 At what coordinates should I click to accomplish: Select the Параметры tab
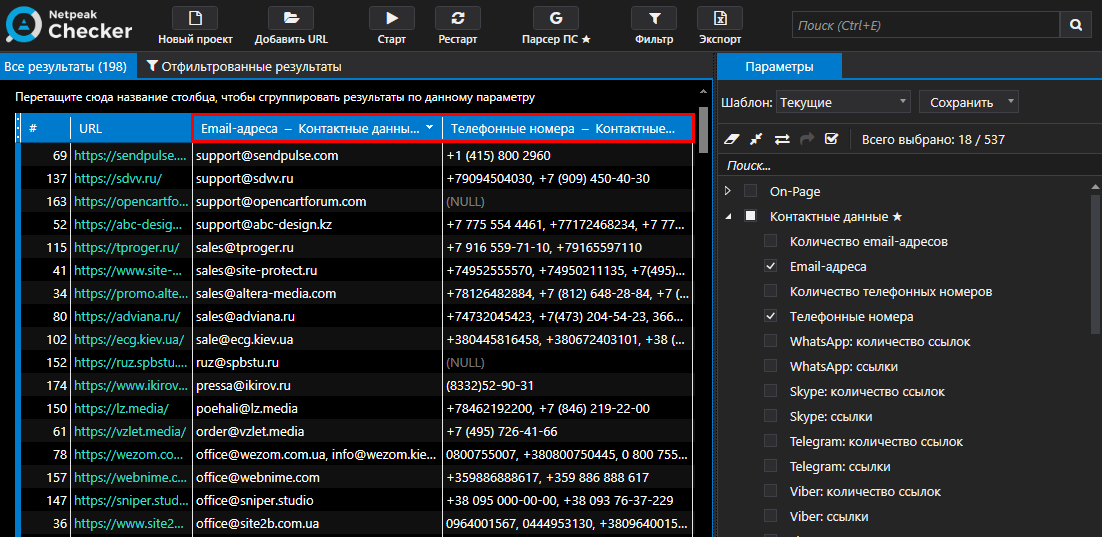[x=779, y=67]
